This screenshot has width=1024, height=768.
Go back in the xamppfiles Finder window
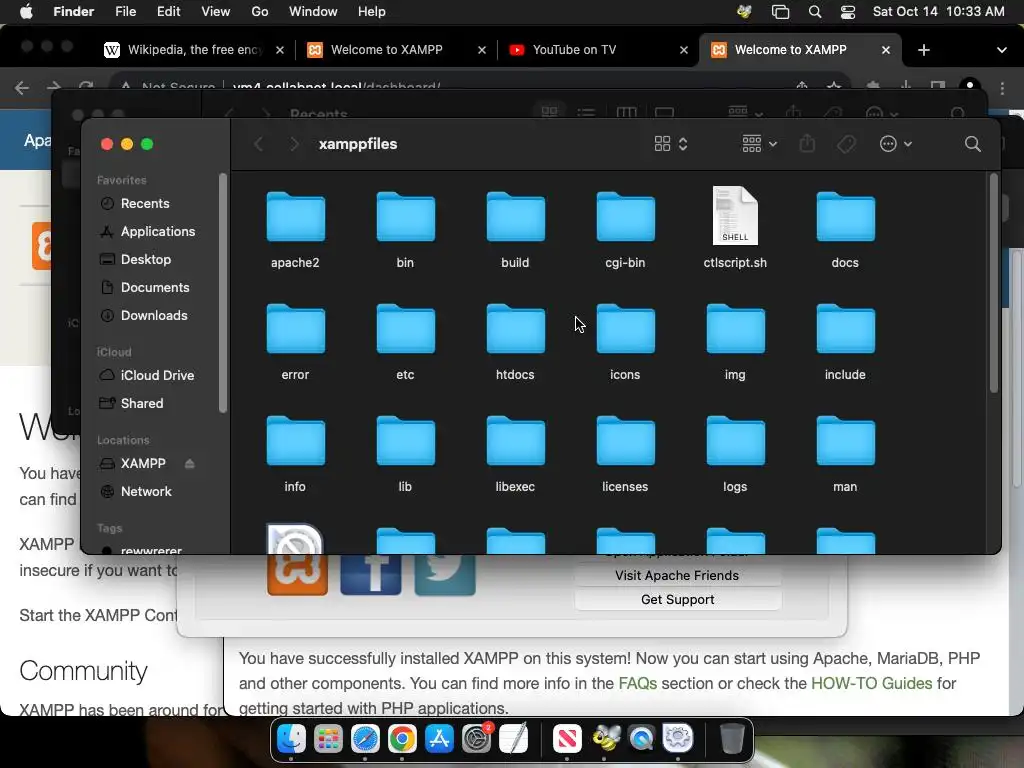259,144
